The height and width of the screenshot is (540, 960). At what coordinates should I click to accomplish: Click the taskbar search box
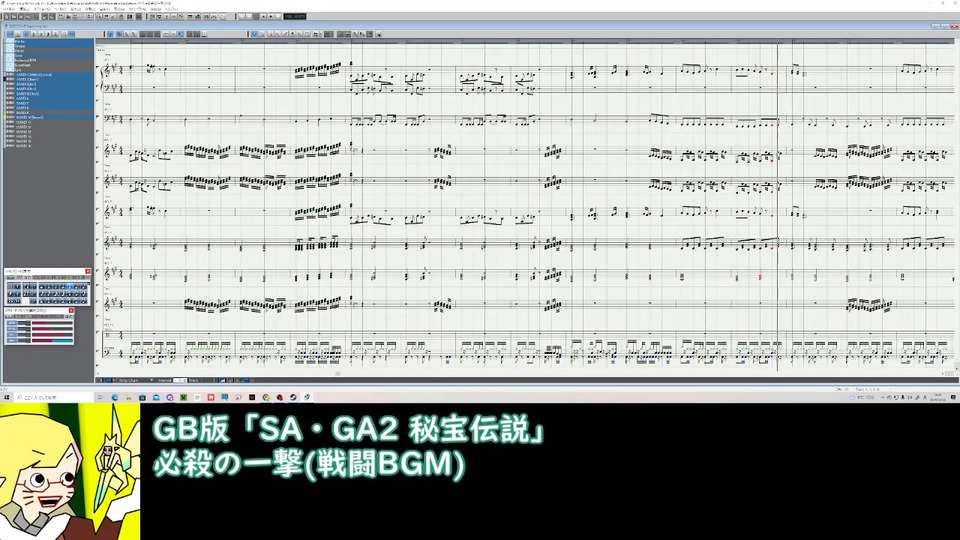[x=54, y=397]
